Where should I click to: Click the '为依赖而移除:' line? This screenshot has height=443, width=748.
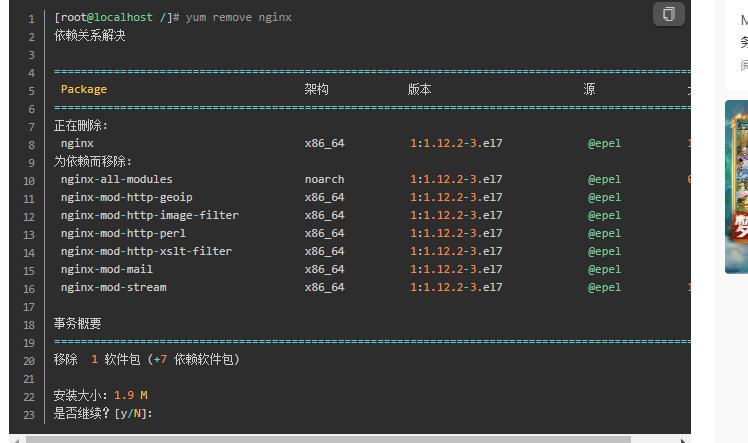[x=93, y=161]
